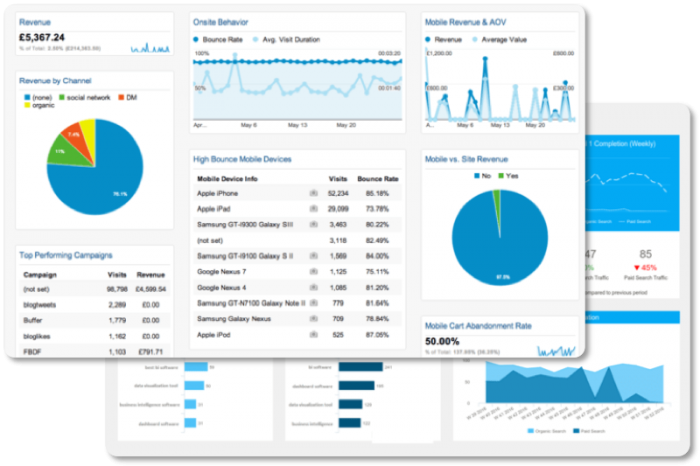The image size is (700, 466).
Task: Click the red down arrow beside 45%
Action: tap(637, 268)
